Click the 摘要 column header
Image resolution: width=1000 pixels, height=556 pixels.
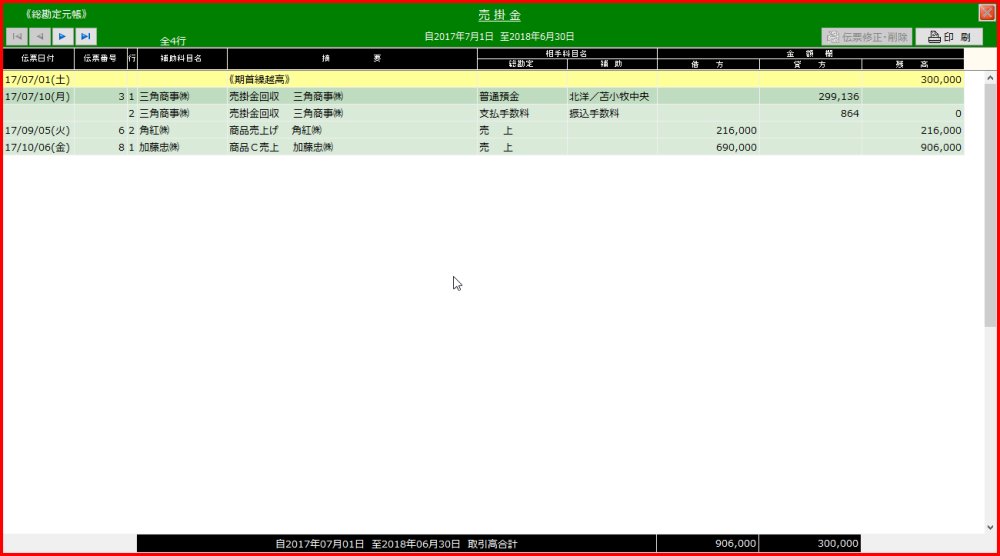(351, 59)
